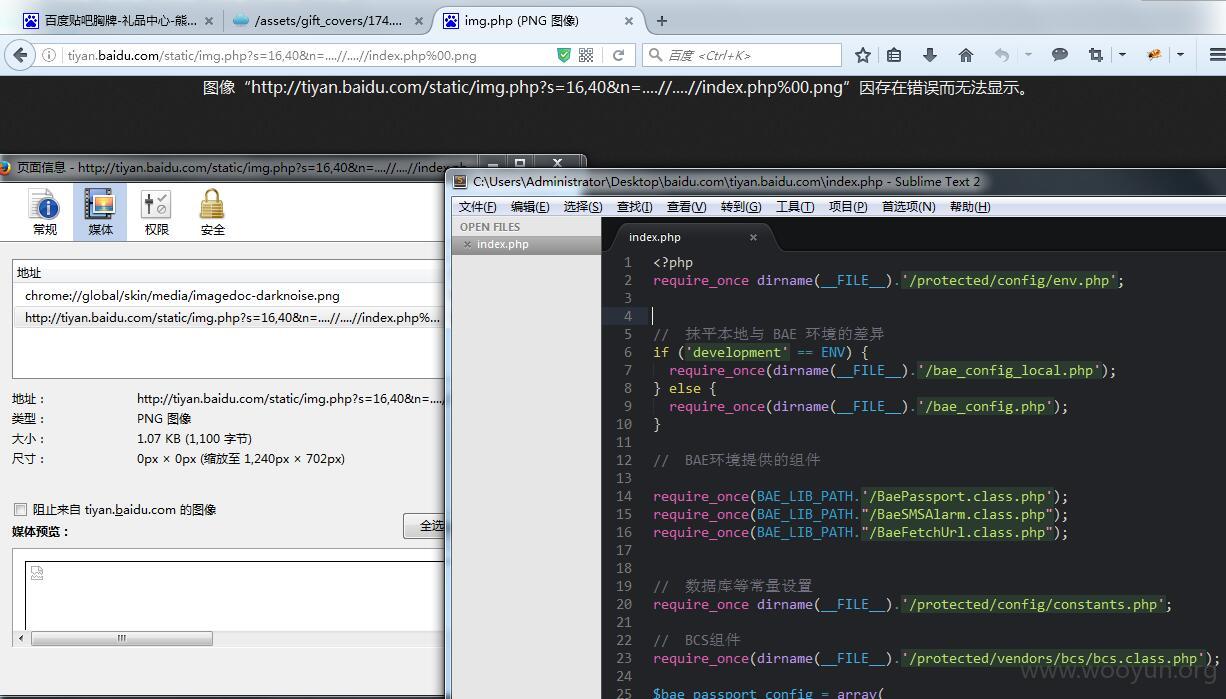
Task: Click the media preview horizontal scrollbar thumb
Action: pos(122,638)
